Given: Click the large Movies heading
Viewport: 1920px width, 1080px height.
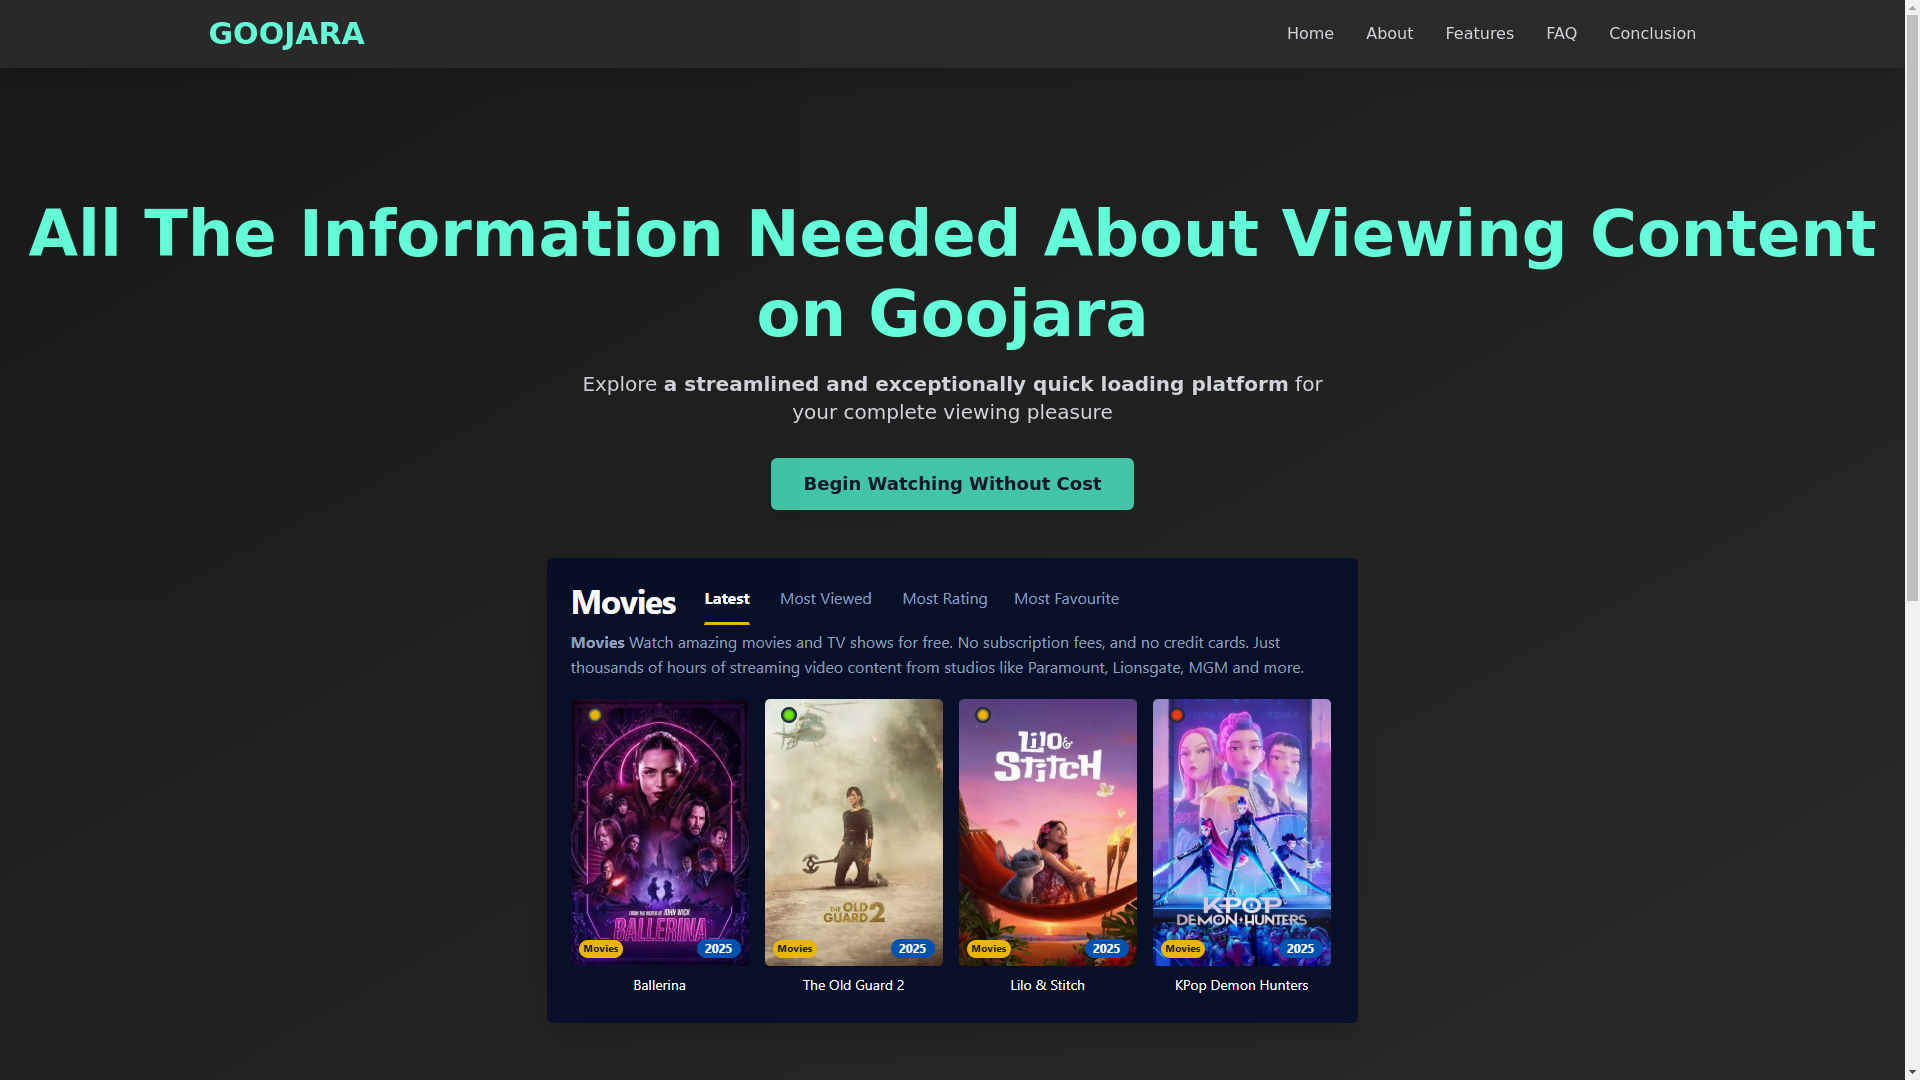Looking at the screenshot, I should pyautogui.click(x=623, y=602).
